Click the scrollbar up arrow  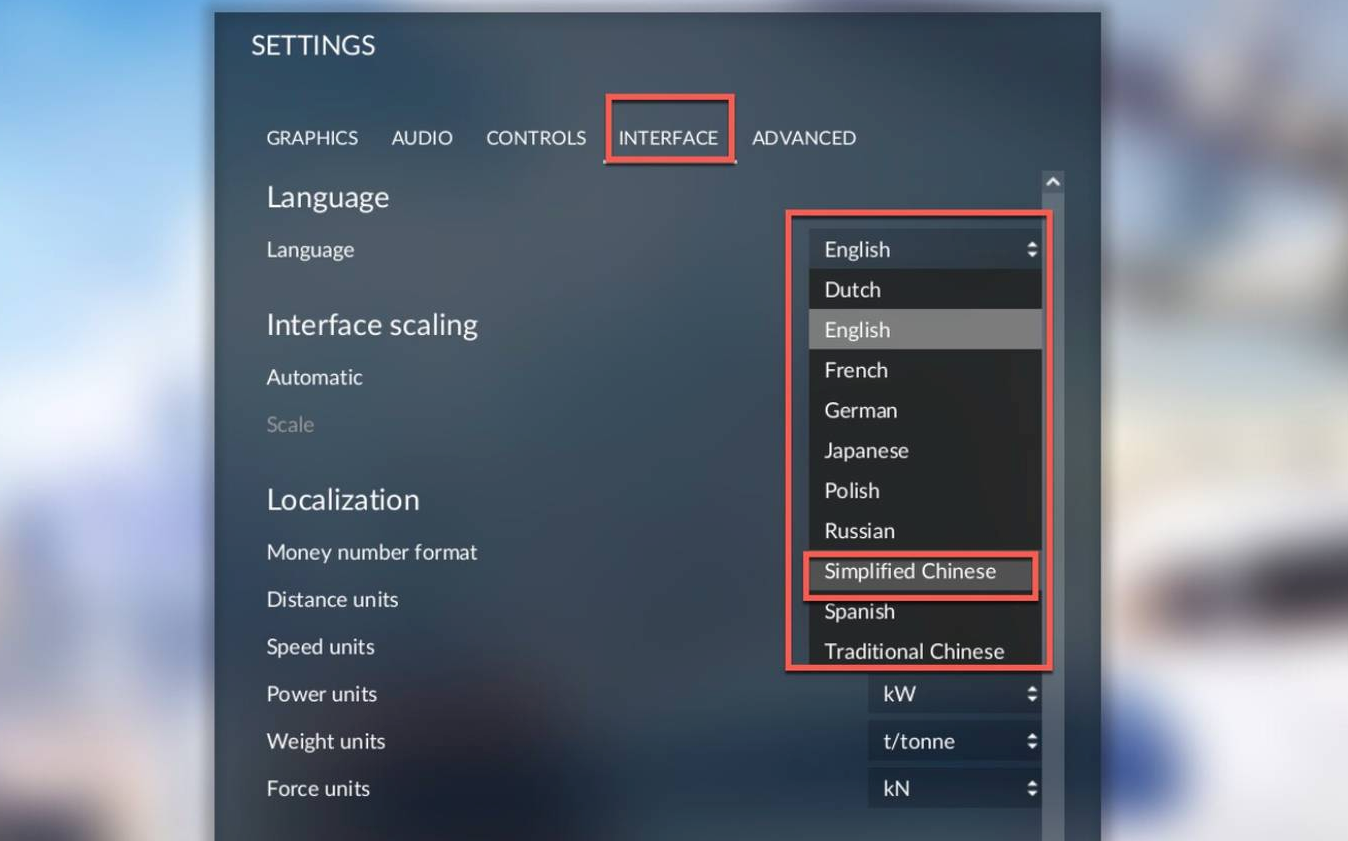point(1052,182)
